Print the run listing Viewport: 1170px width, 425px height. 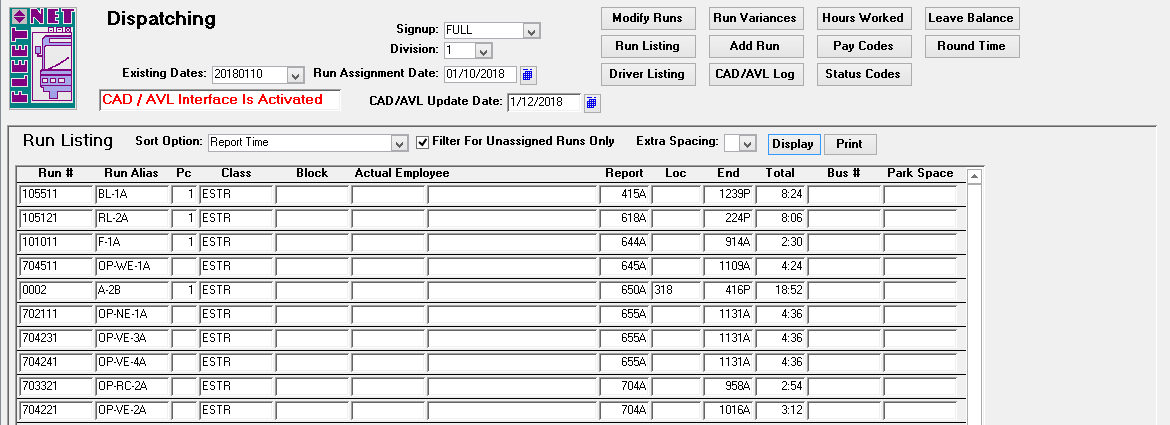tap(849, 144)
